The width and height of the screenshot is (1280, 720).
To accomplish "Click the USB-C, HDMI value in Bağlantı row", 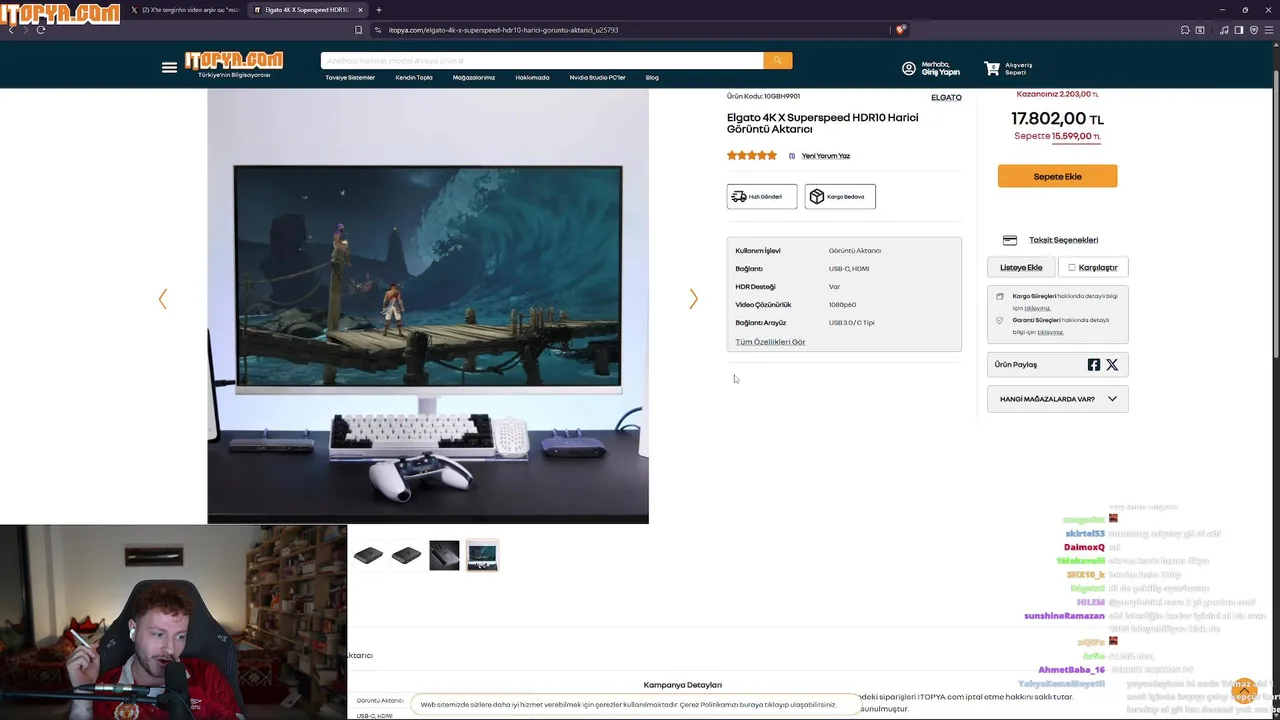I will [x=849, y=269].
